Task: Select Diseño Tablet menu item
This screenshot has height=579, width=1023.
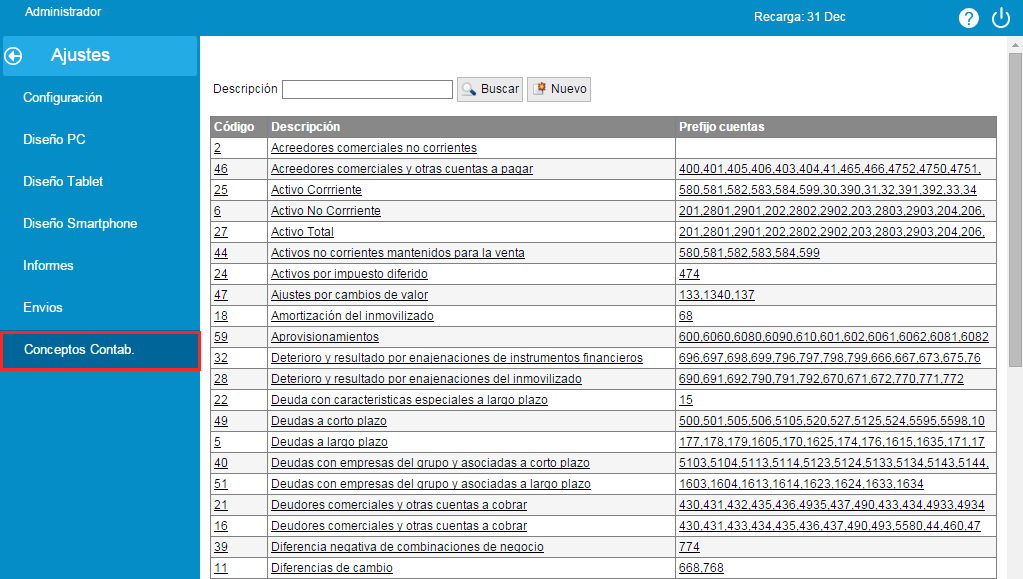Action: click(63, 182)
